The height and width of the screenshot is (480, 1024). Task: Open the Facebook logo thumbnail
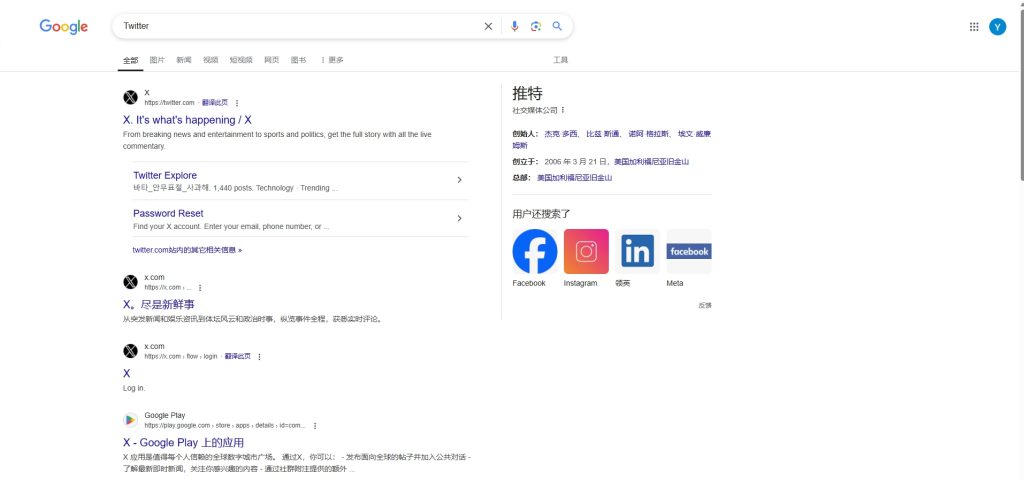pos(535,251)
